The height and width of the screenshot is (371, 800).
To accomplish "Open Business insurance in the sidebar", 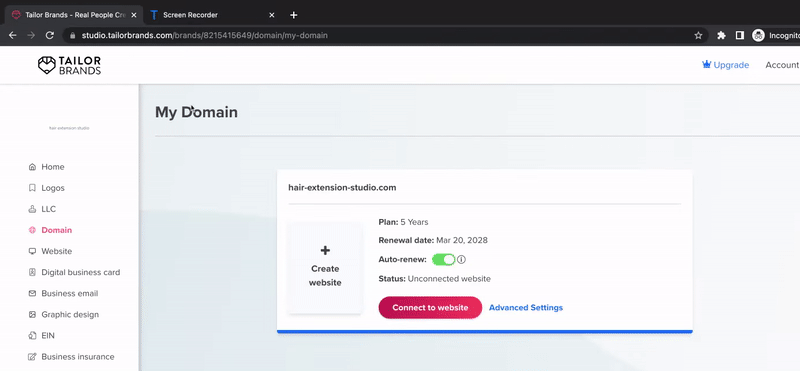I will 78,357.
